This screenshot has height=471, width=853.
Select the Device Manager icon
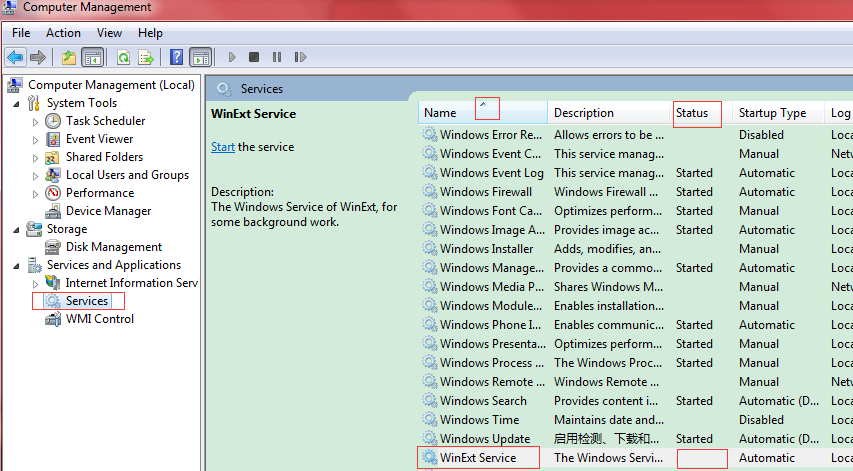coord(53,211)
